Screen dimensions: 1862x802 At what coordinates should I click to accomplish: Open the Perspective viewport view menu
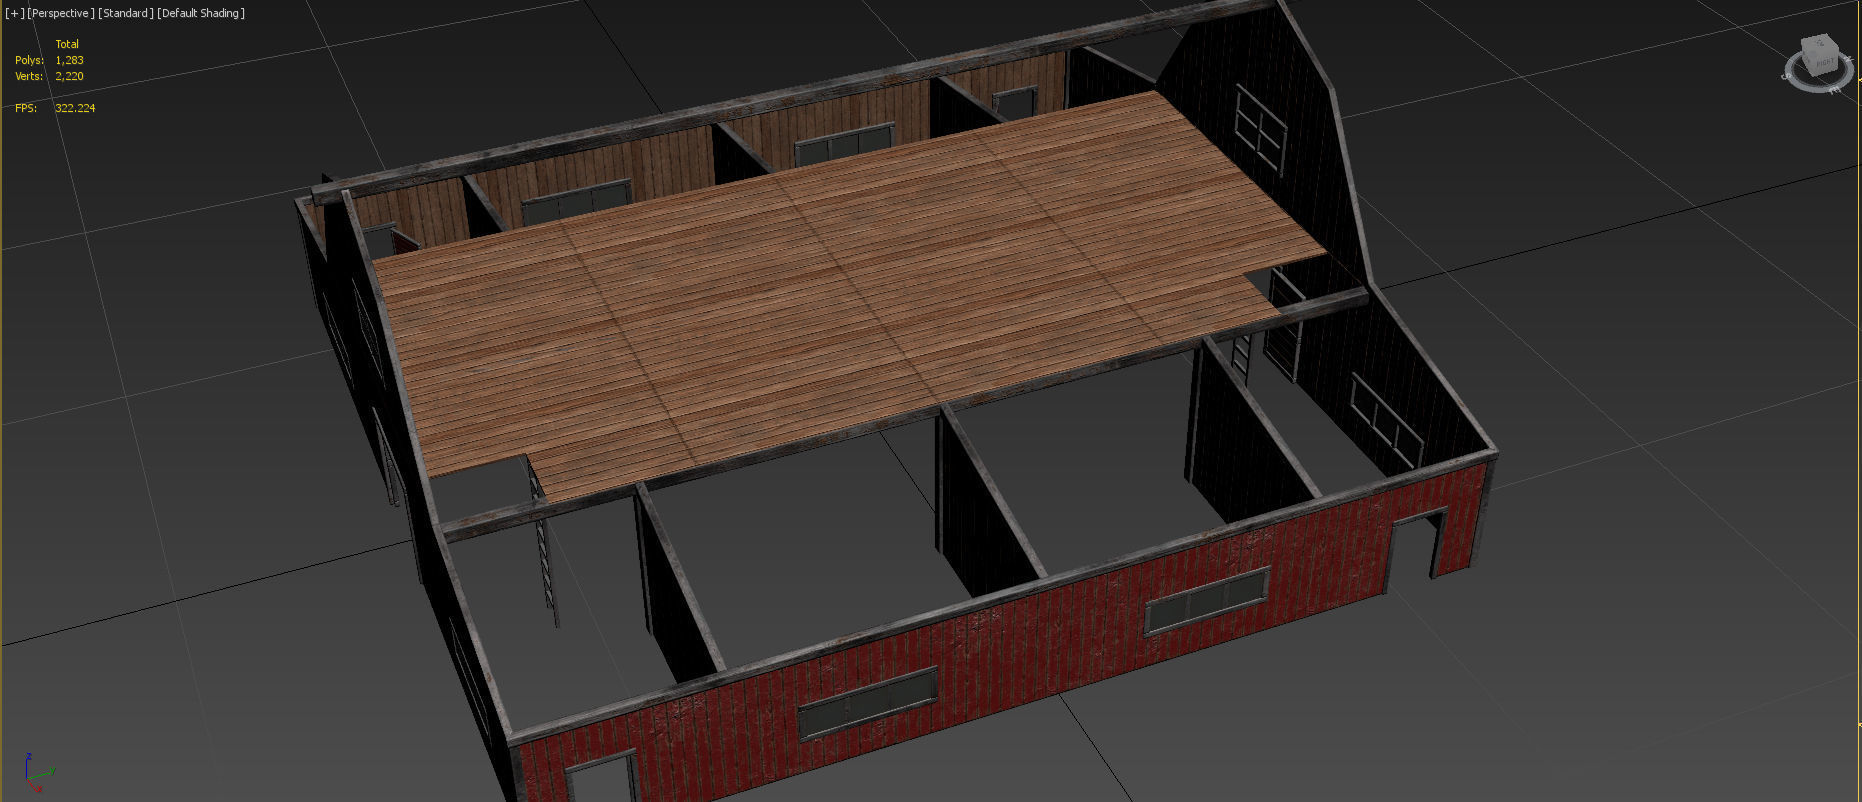pos(61,13)
